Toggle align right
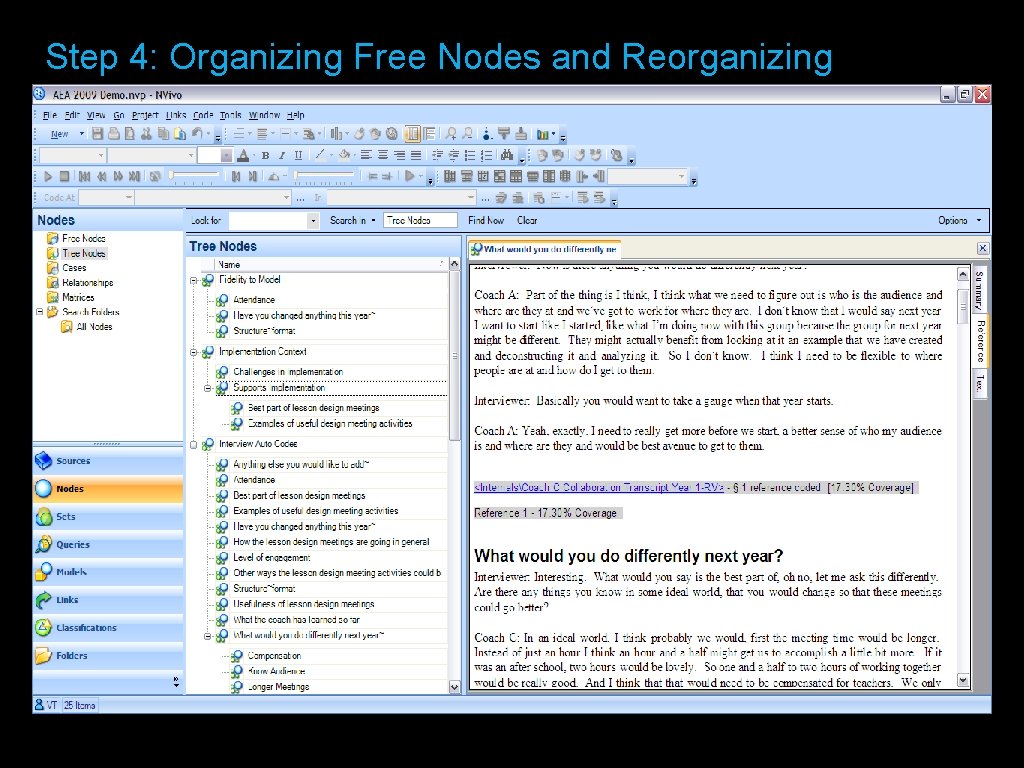The height and width of the screenshot is (768, 1024). [x=399, y=155]
